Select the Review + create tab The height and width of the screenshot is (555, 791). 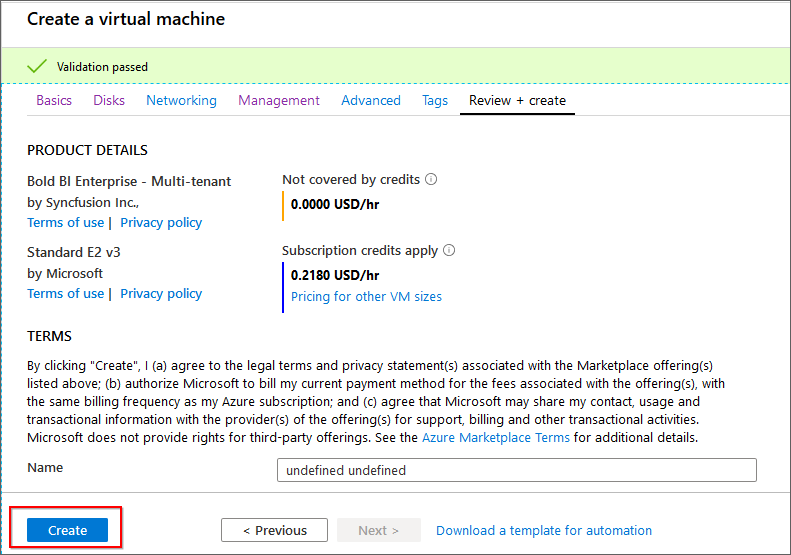click(x=517, y=100)
